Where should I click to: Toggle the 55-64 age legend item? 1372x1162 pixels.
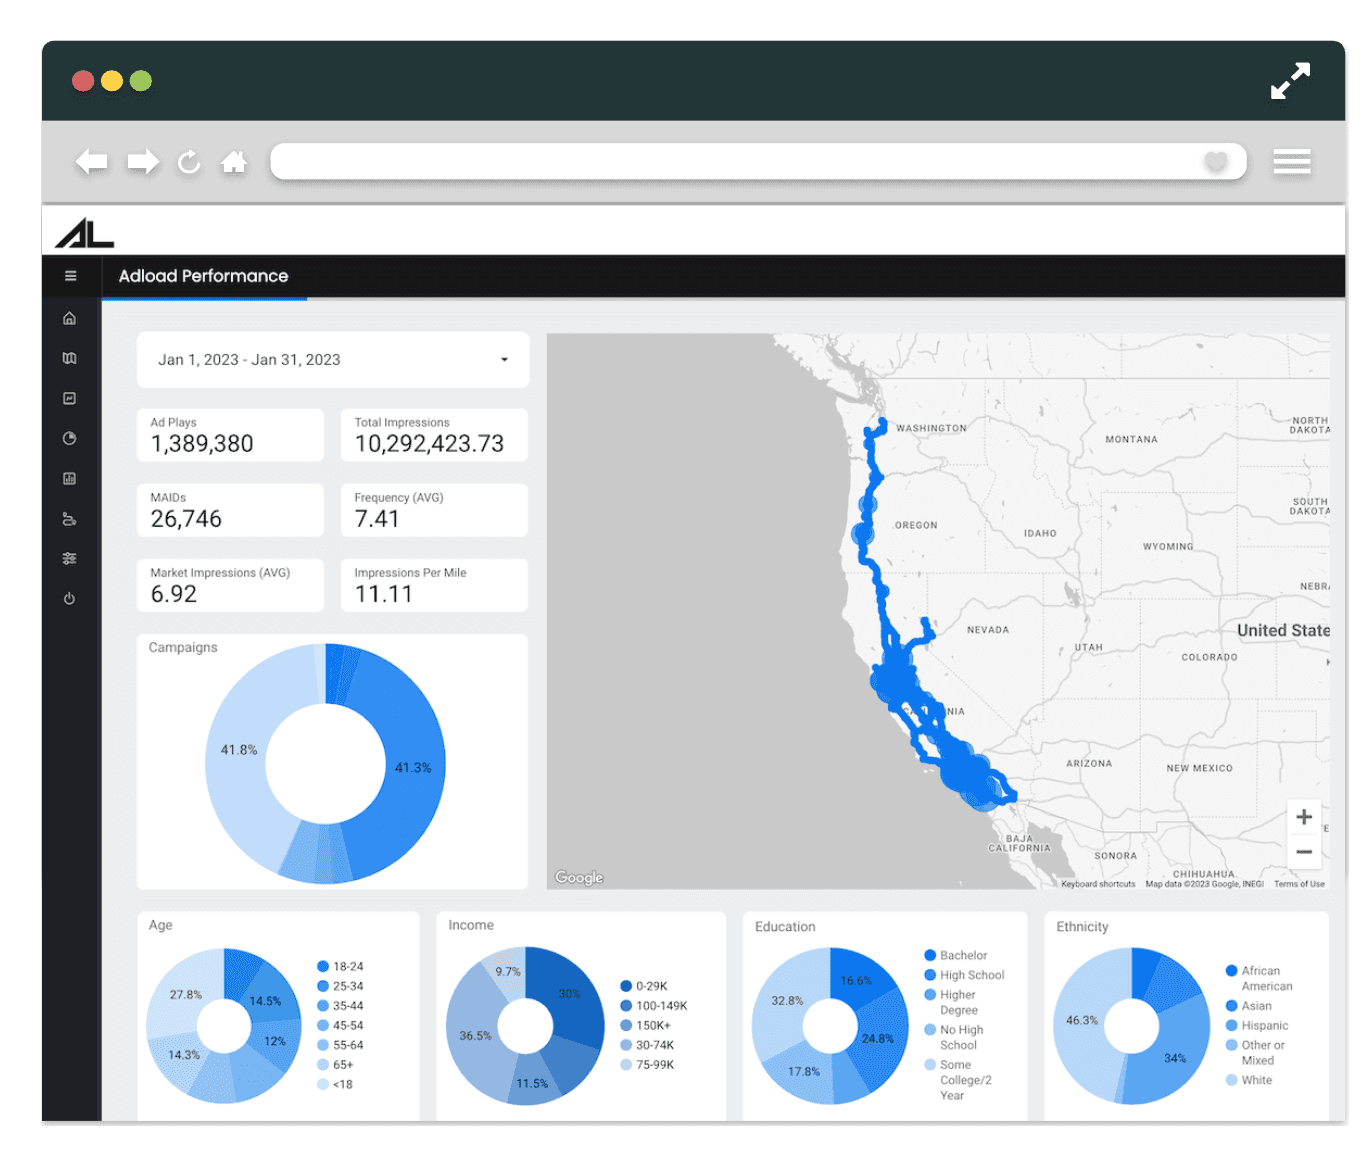tap(340, 1045)
